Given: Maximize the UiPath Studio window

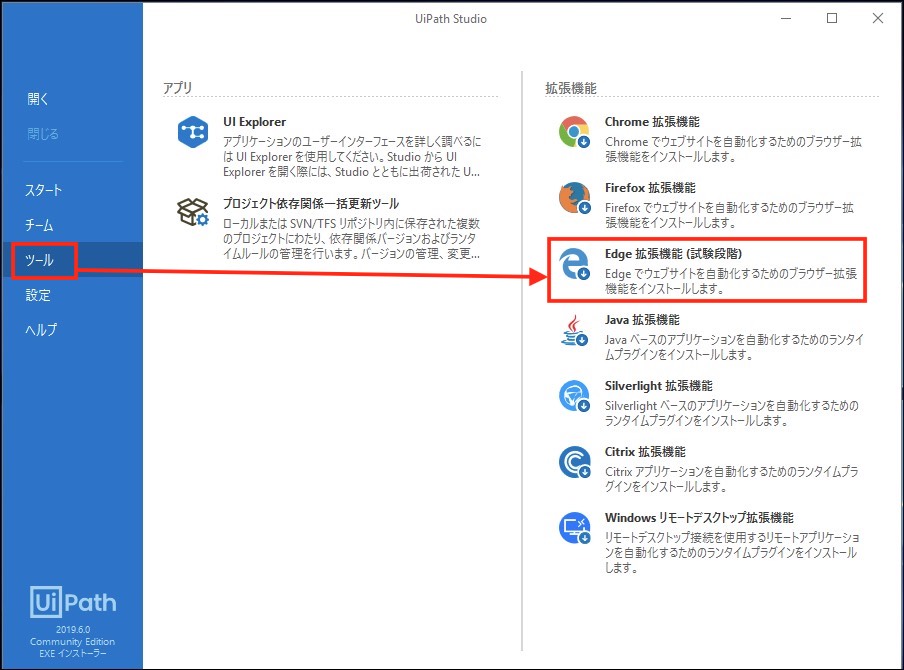Looking at the screenshot, I should (831, 18).
